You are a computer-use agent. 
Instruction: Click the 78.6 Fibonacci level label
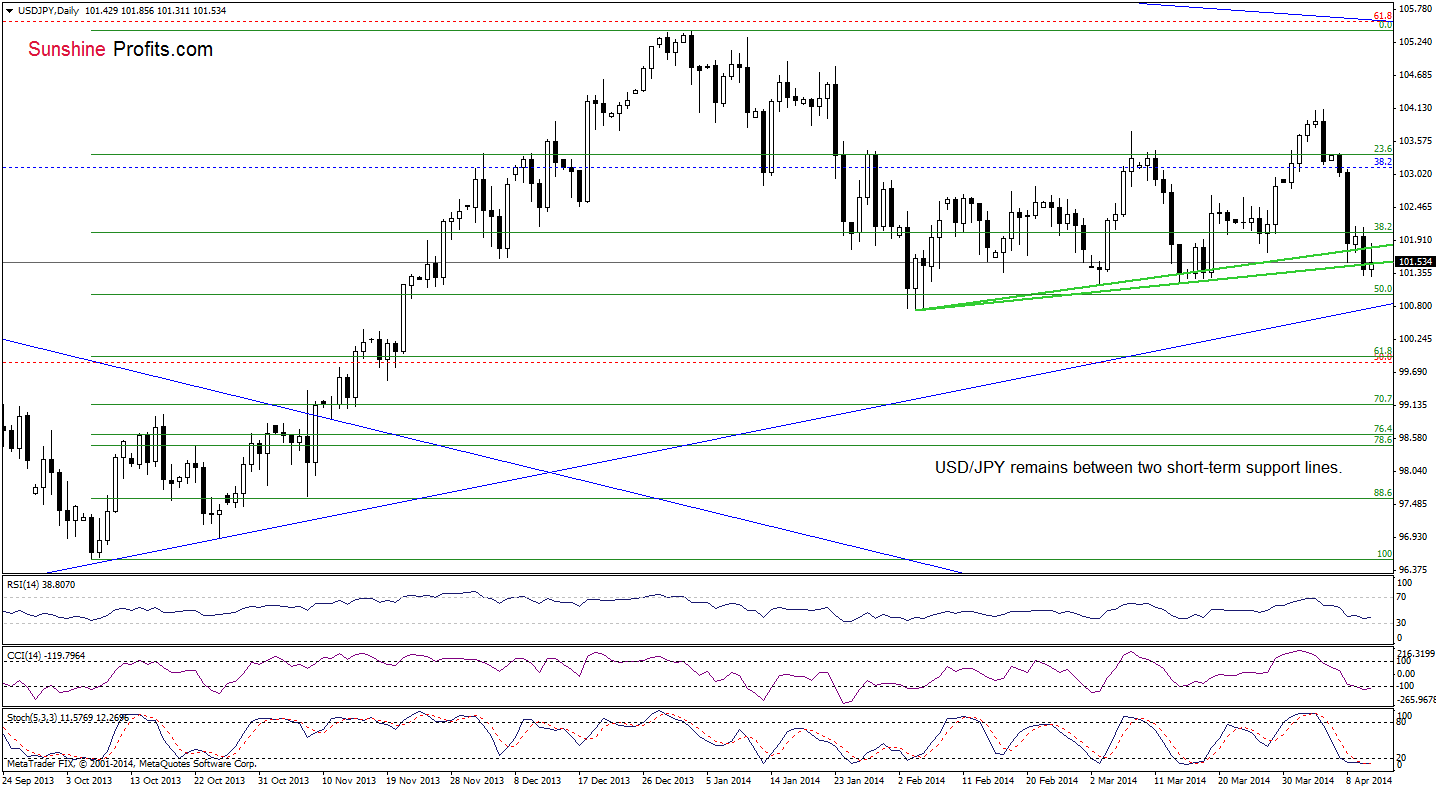coord(1383,440)
